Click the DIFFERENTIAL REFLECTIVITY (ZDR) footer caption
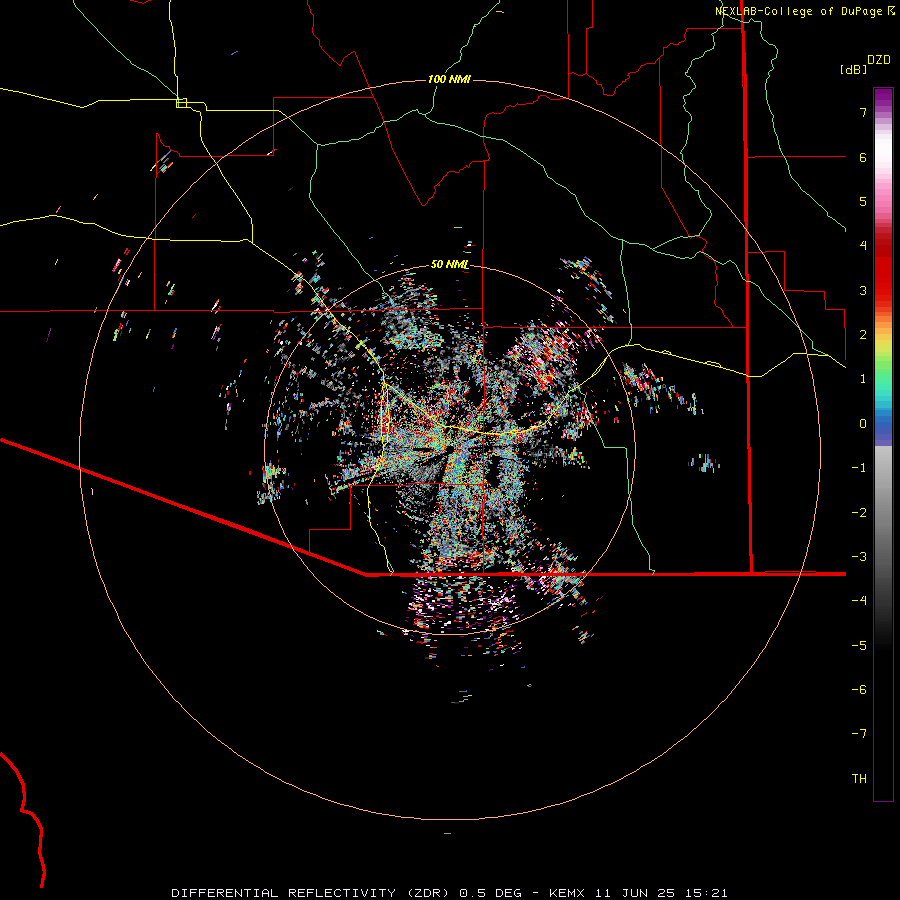This screenshot has width=900, height=900. click(449, 893)
